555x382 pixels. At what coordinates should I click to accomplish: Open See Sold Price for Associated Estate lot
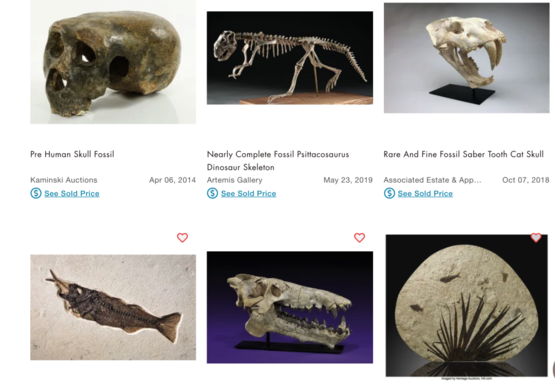(425, 194)
